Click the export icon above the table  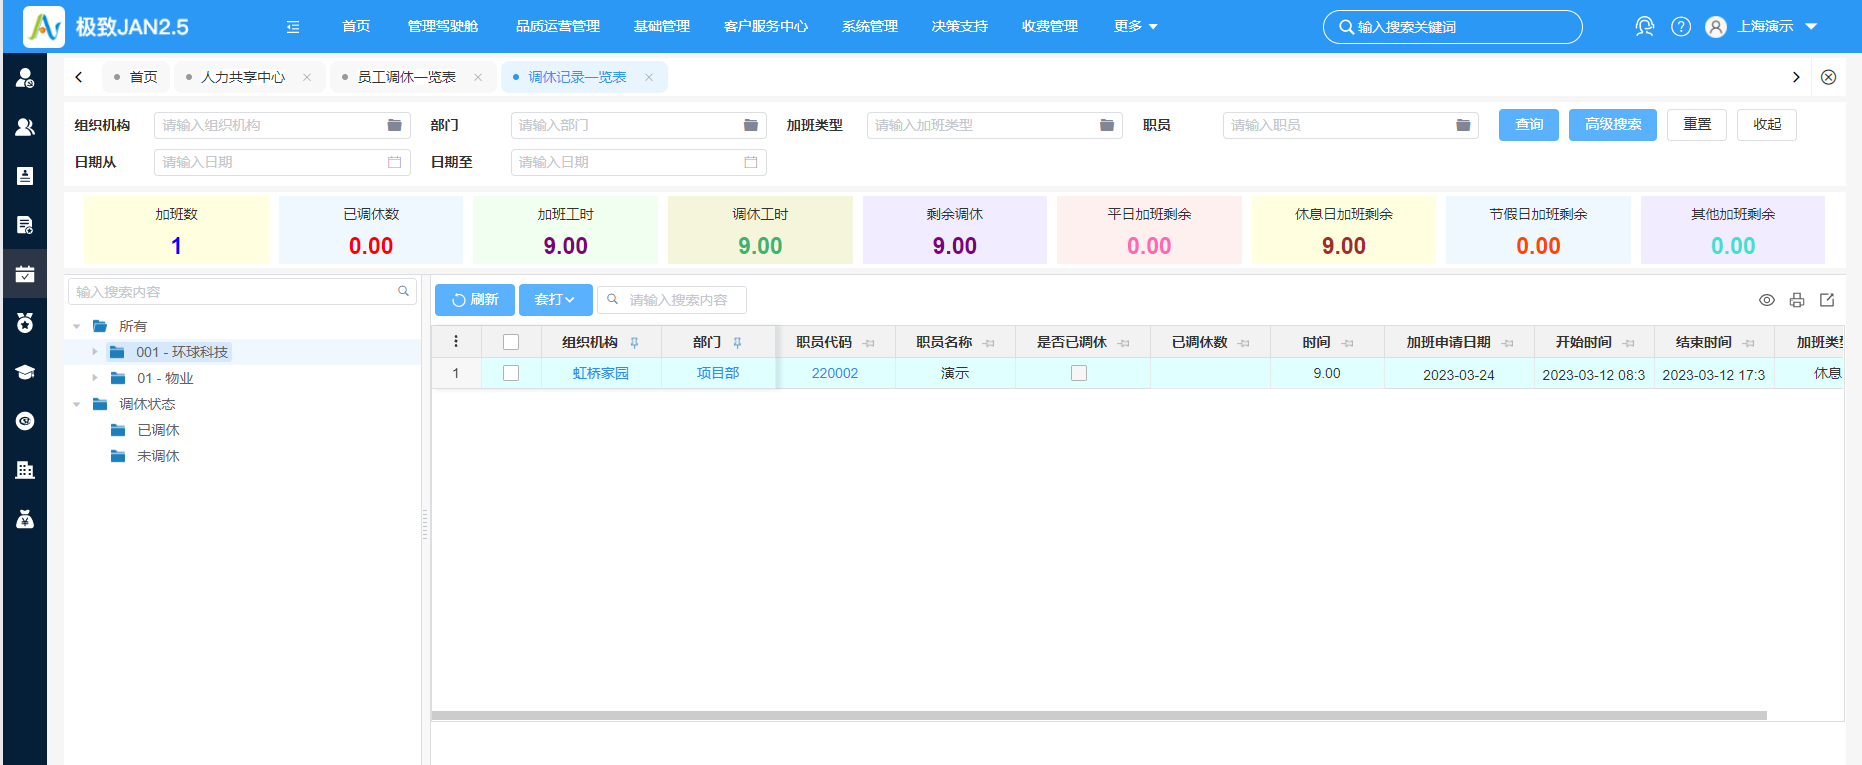(1827, 300)
